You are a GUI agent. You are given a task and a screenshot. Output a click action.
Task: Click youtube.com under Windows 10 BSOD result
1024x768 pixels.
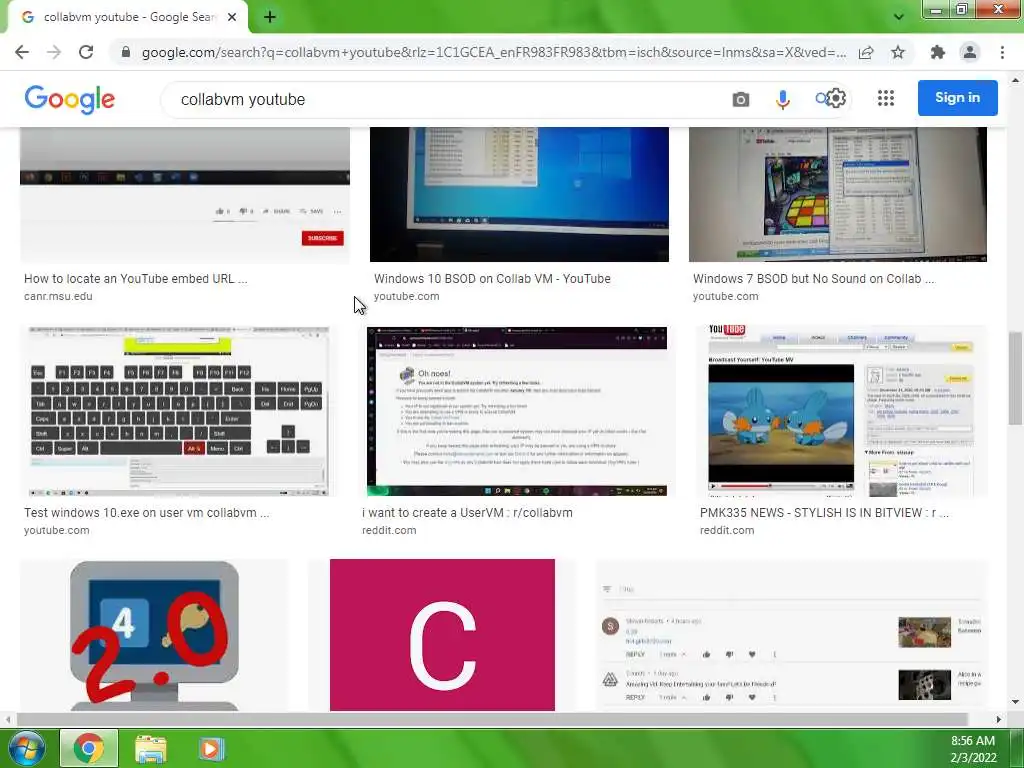point(406,296)
